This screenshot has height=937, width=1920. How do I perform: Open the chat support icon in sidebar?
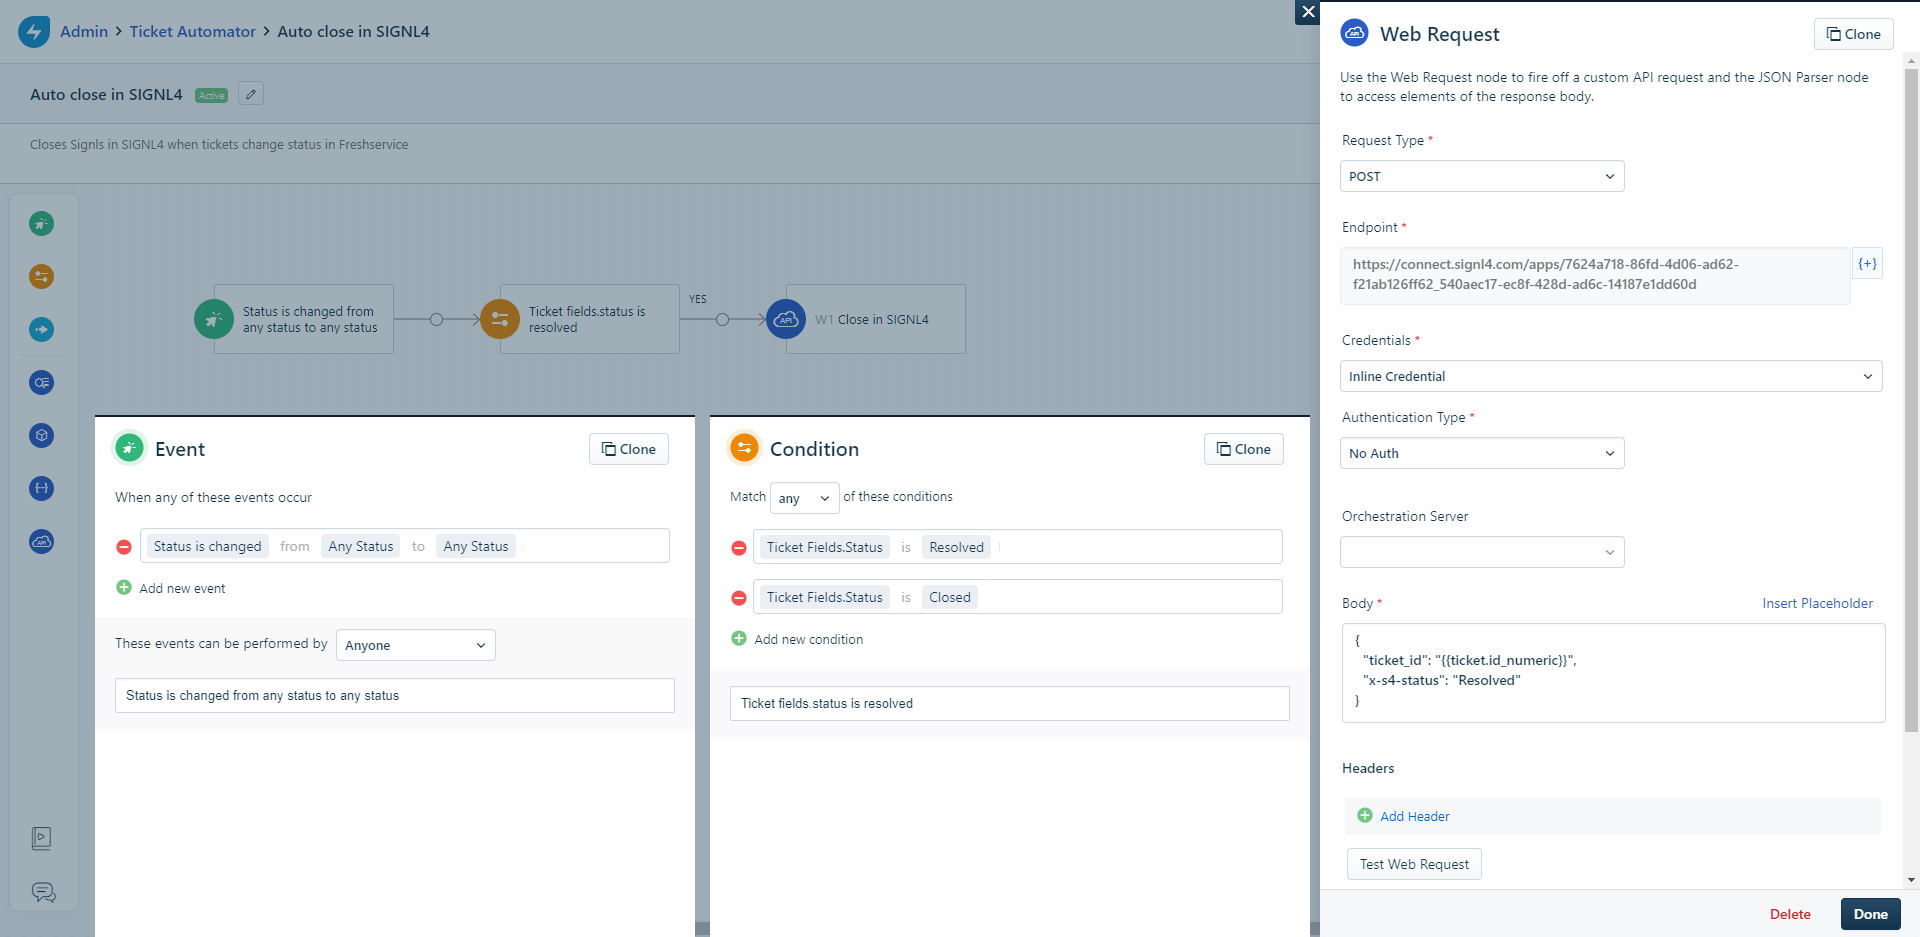[43, 892]
